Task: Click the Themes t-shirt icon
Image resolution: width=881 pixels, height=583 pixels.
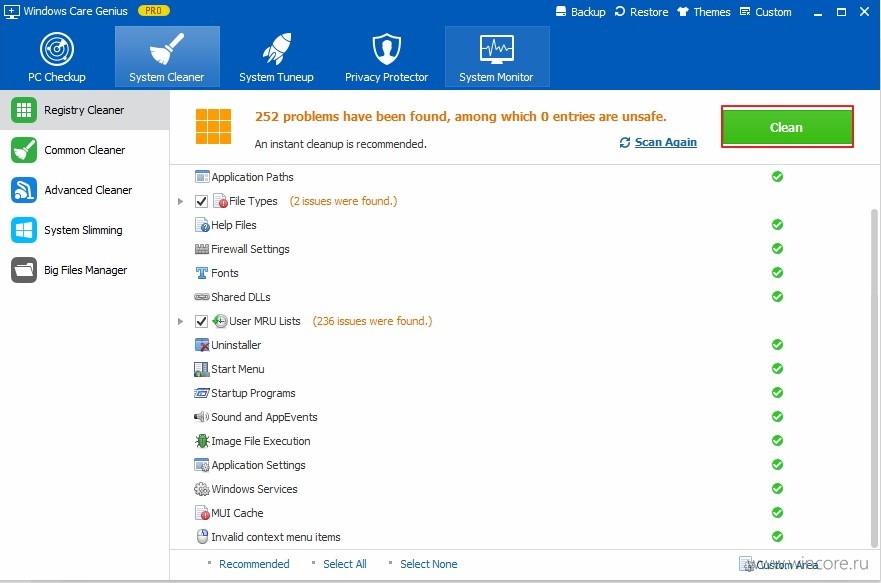Action: [683, 11]
